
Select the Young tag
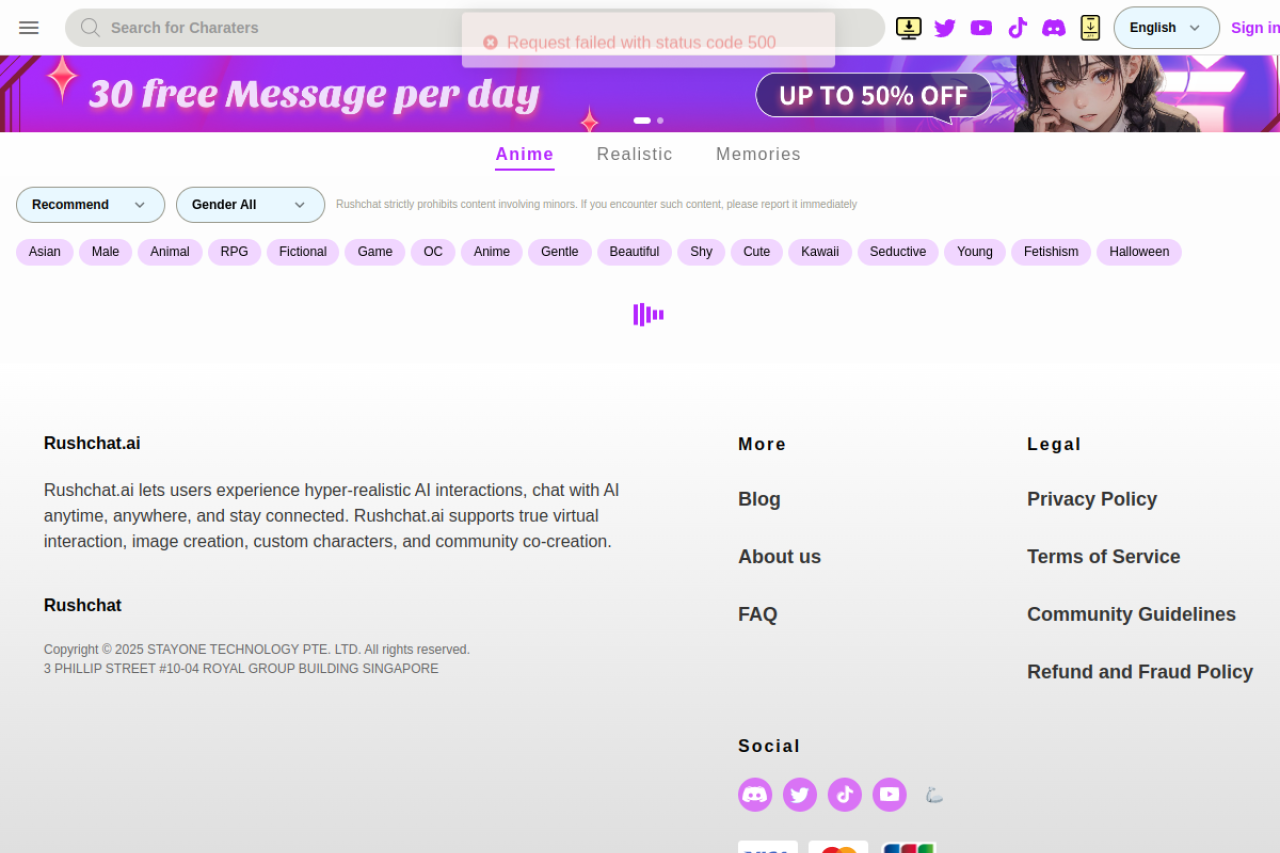click(x=975, y=252)
